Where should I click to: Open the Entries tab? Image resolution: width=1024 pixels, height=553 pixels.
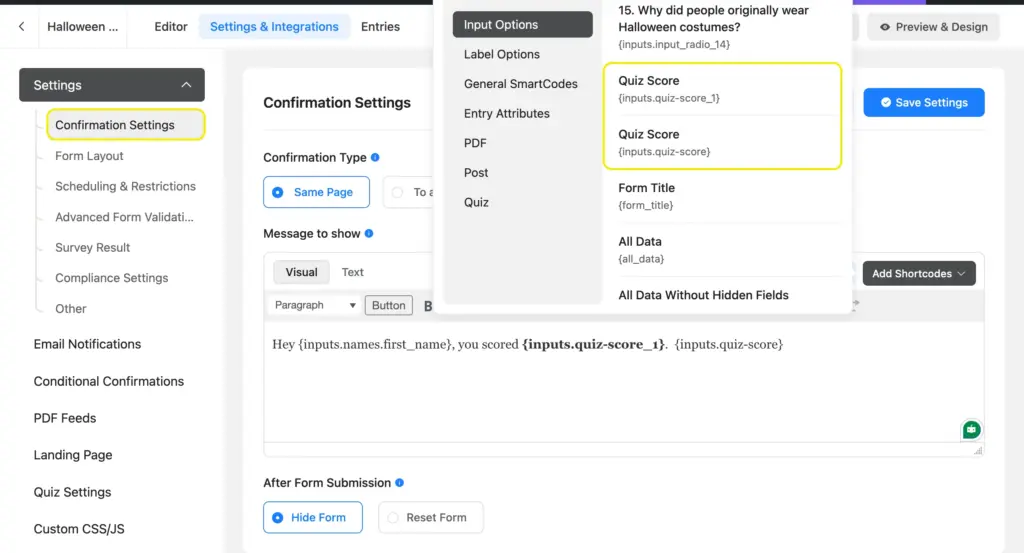pyautogui.click(x=380, y=27)
